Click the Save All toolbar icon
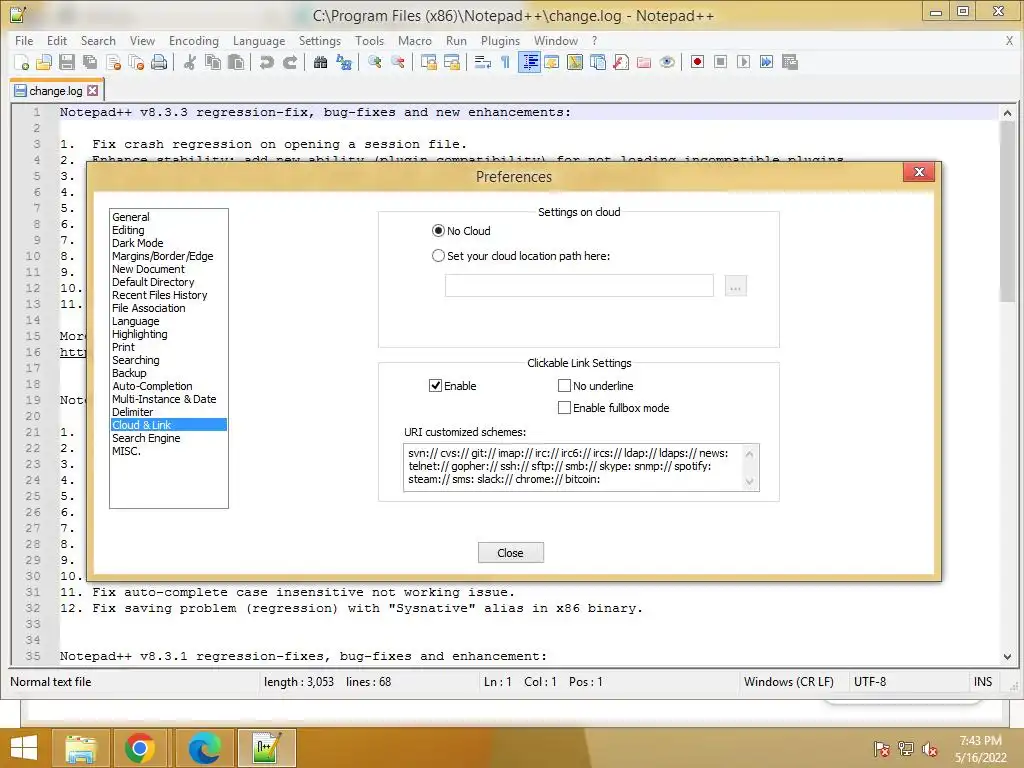This screenshot has height=768, width=1024. coord(89,62)
